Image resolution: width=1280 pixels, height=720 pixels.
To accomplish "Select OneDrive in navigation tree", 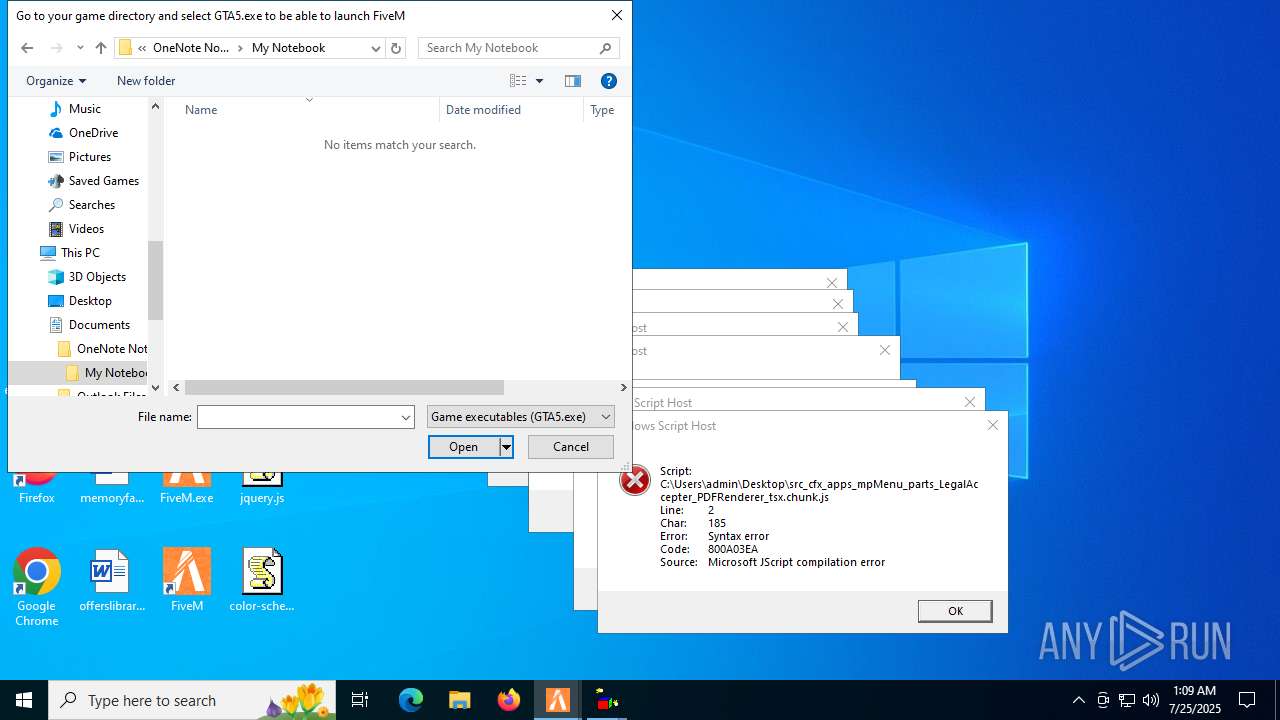I will 93,133.
